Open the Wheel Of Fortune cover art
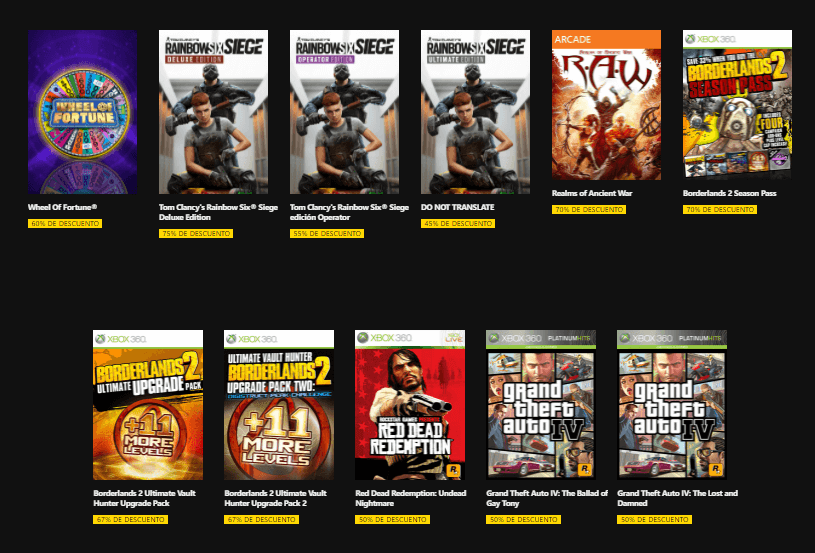This screenshot has height=553, width=815. (83, 112)
